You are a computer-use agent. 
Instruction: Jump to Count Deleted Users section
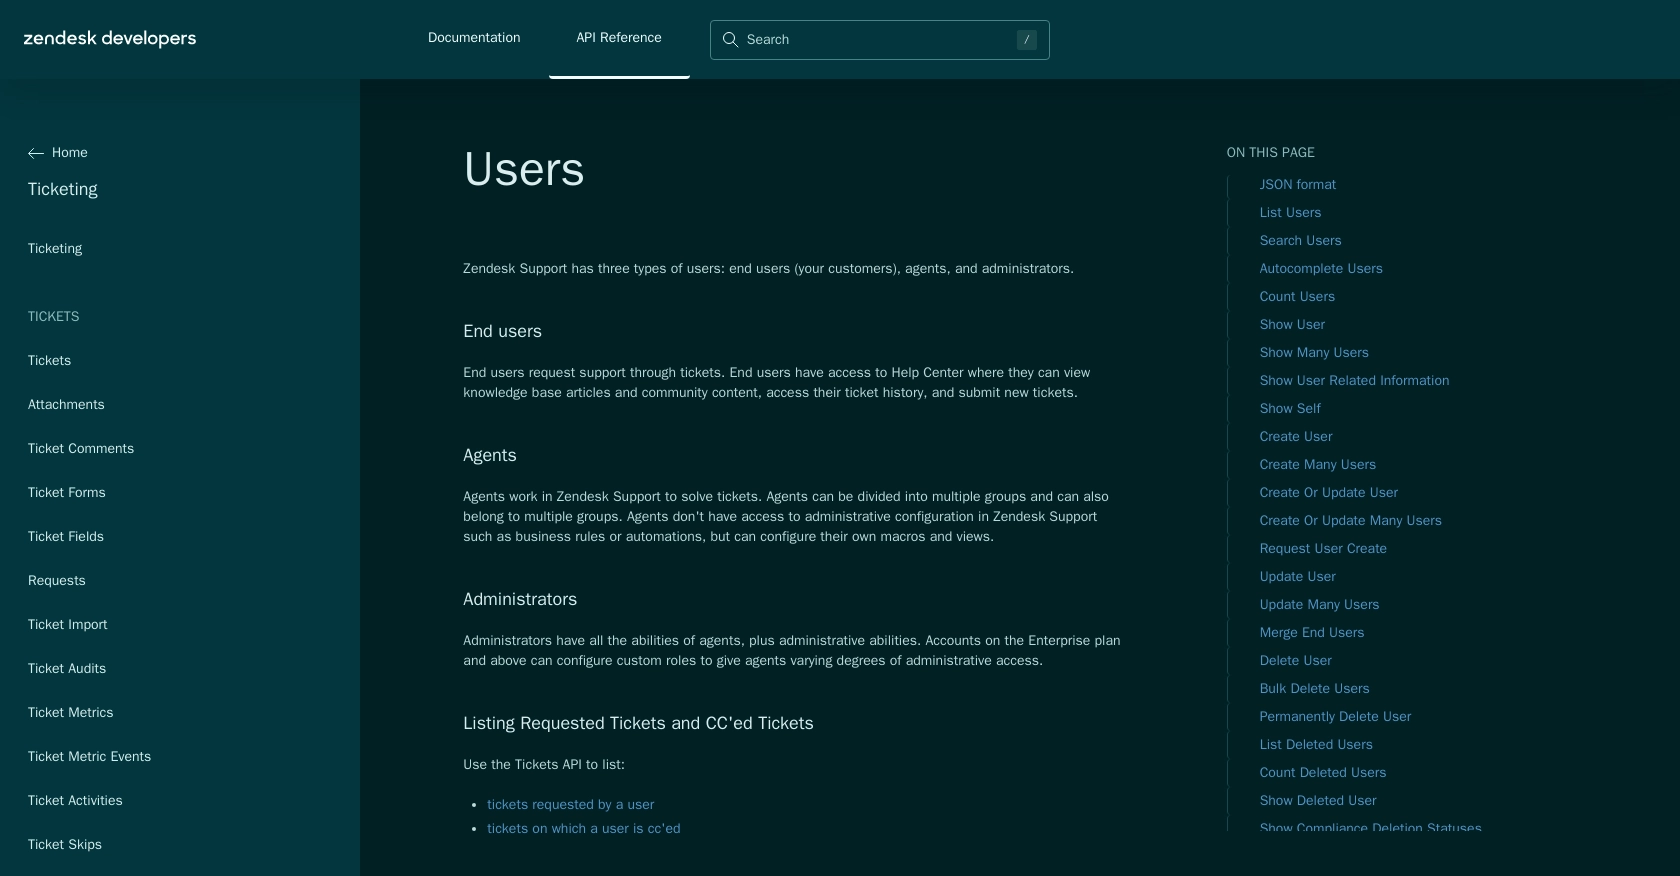(x=1323, y=773)
